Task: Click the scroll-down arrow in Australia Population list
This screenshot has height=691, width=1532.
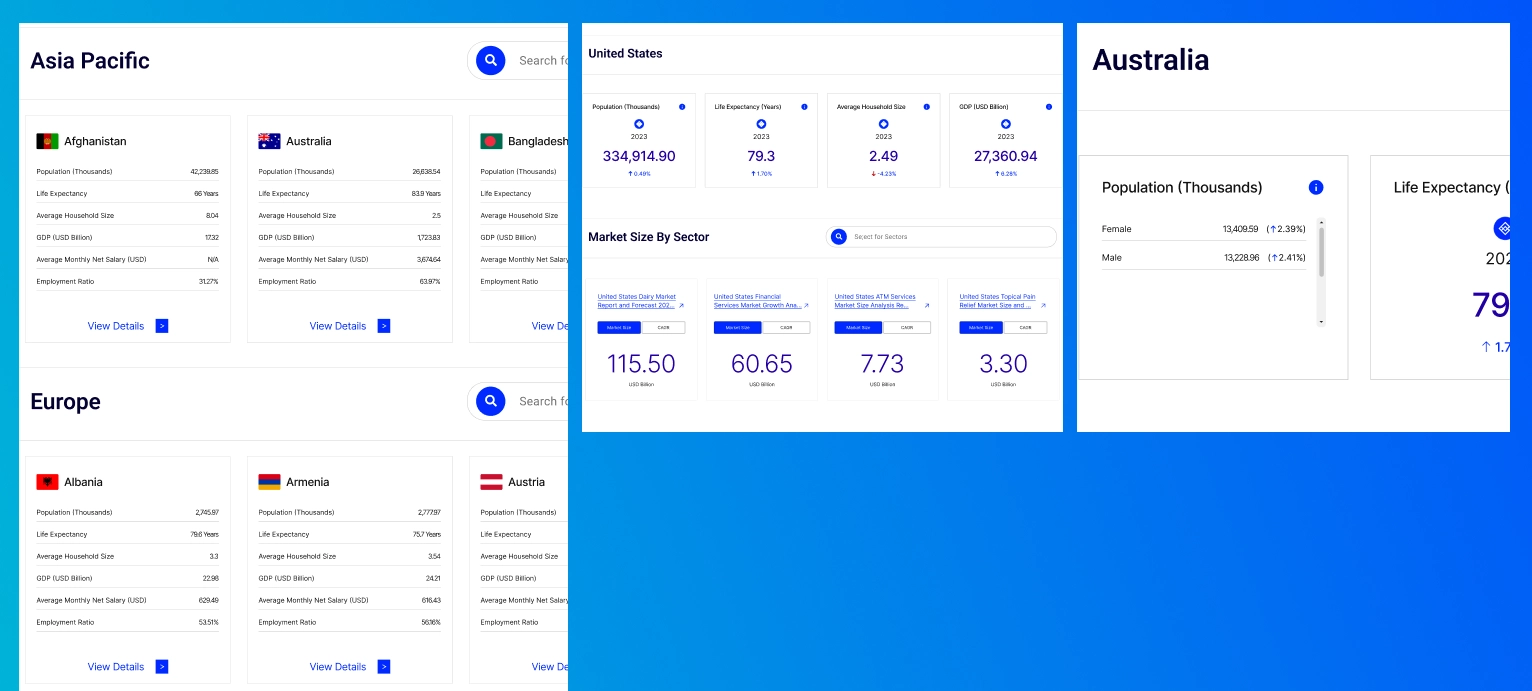Action: coord(1321,322)
